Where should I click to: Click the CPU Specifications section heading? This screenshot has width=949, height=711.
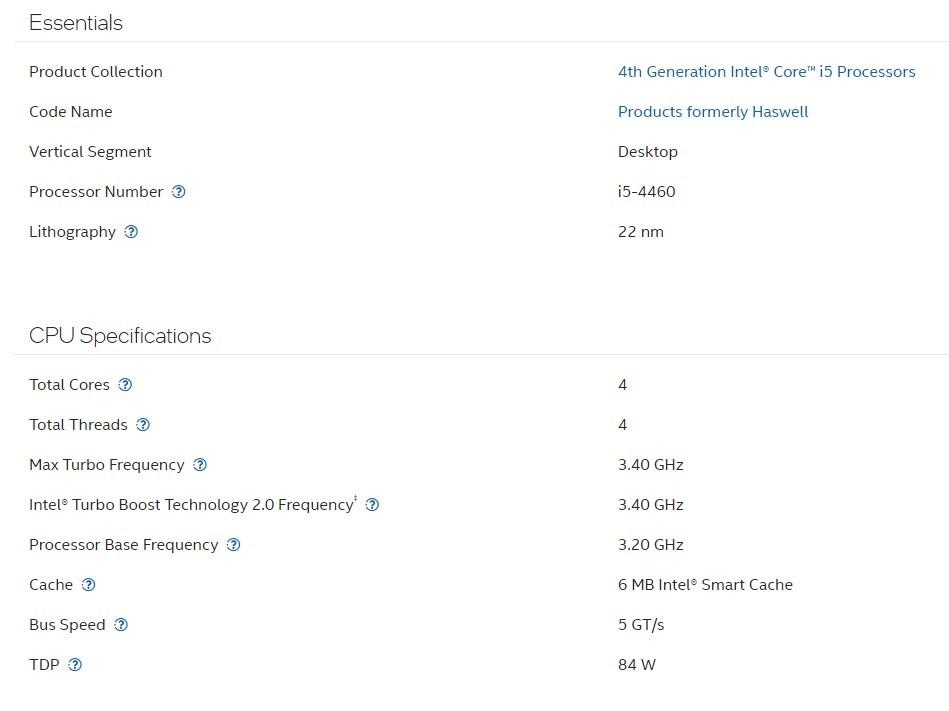[120, 336]
